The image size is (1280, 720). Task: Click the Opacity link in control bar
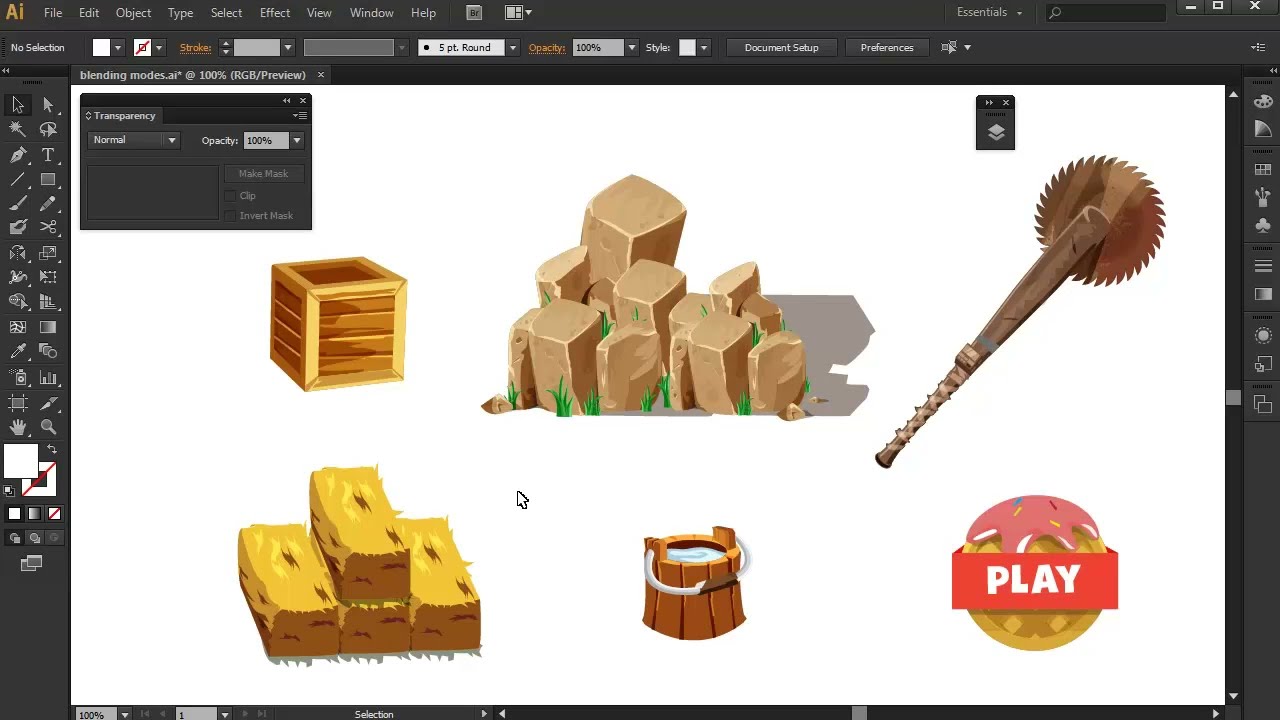point(547,47)
